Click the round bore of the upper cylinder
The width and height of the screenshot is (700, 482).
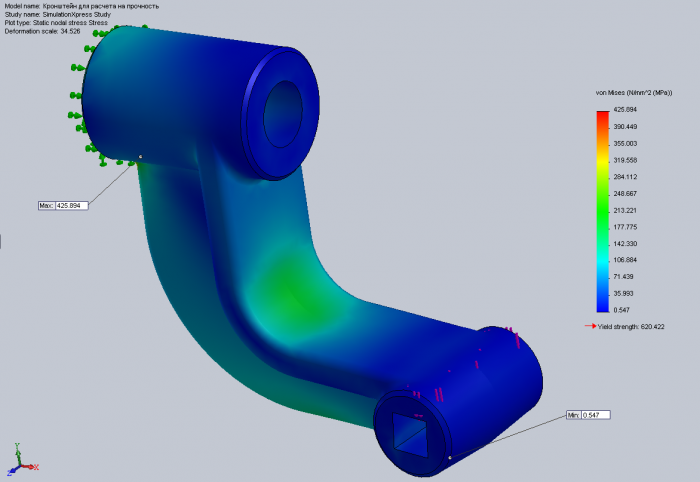click(x=283, y=114)
